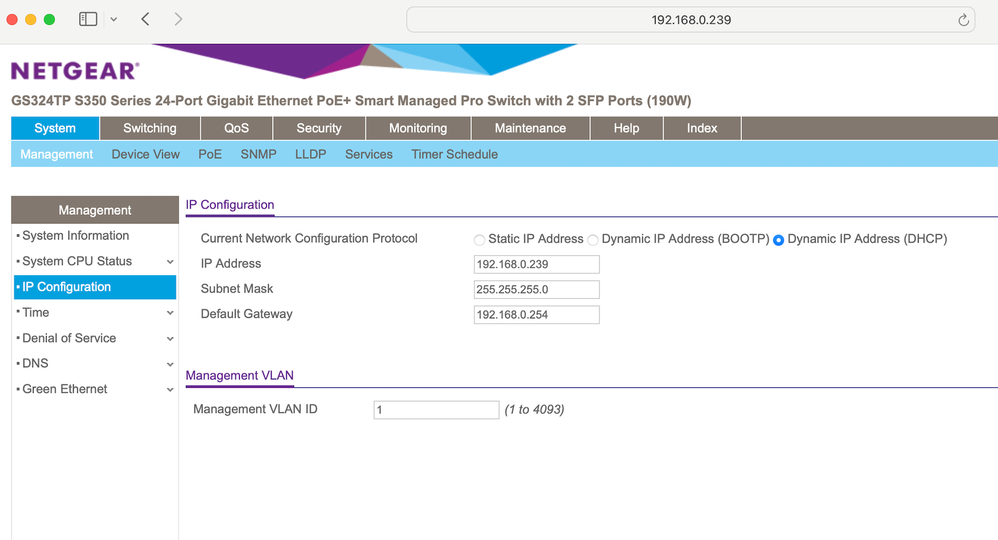
Task: Choose Dynamic IP Address (DHCP) radio button
Action: (779, 240)
